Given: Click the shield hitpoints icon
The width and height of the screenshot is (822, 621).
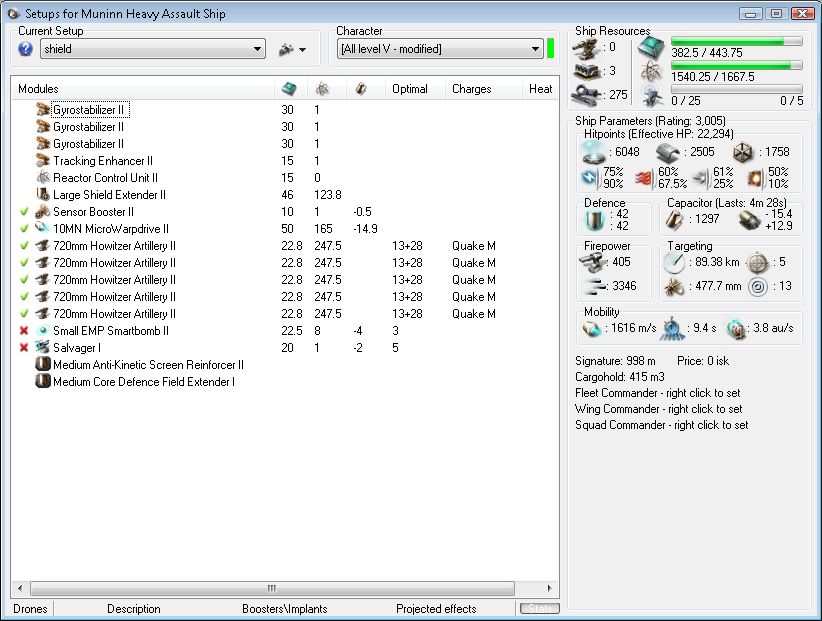Looking at the screenshot, I should pos(593,152).
